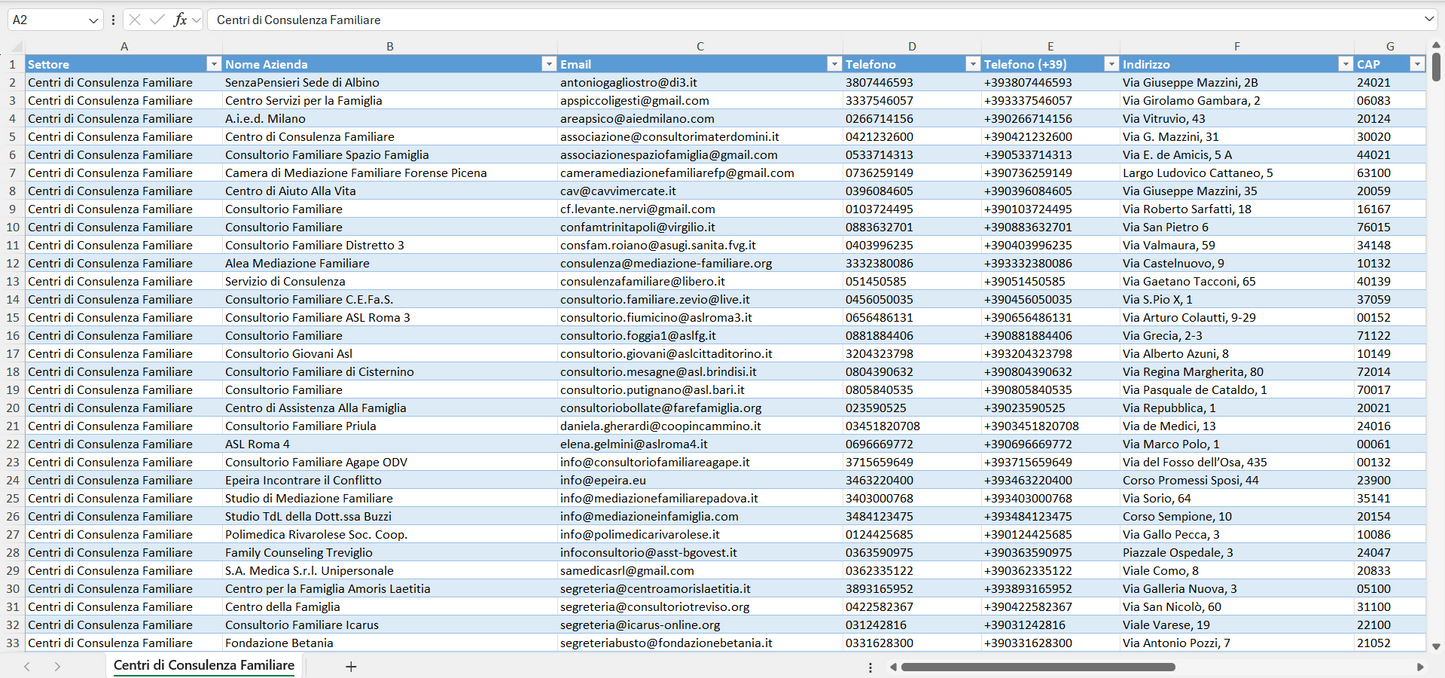Click the formula bar input field
The image size is (1445, 678).
tap(800, 20)
